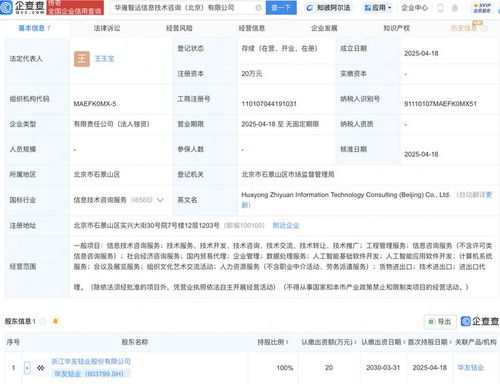Screen dimensions: 500x384
Task: Open 浙江华友钴业股份有限公司 shareholder link
Action: (91, 361)
